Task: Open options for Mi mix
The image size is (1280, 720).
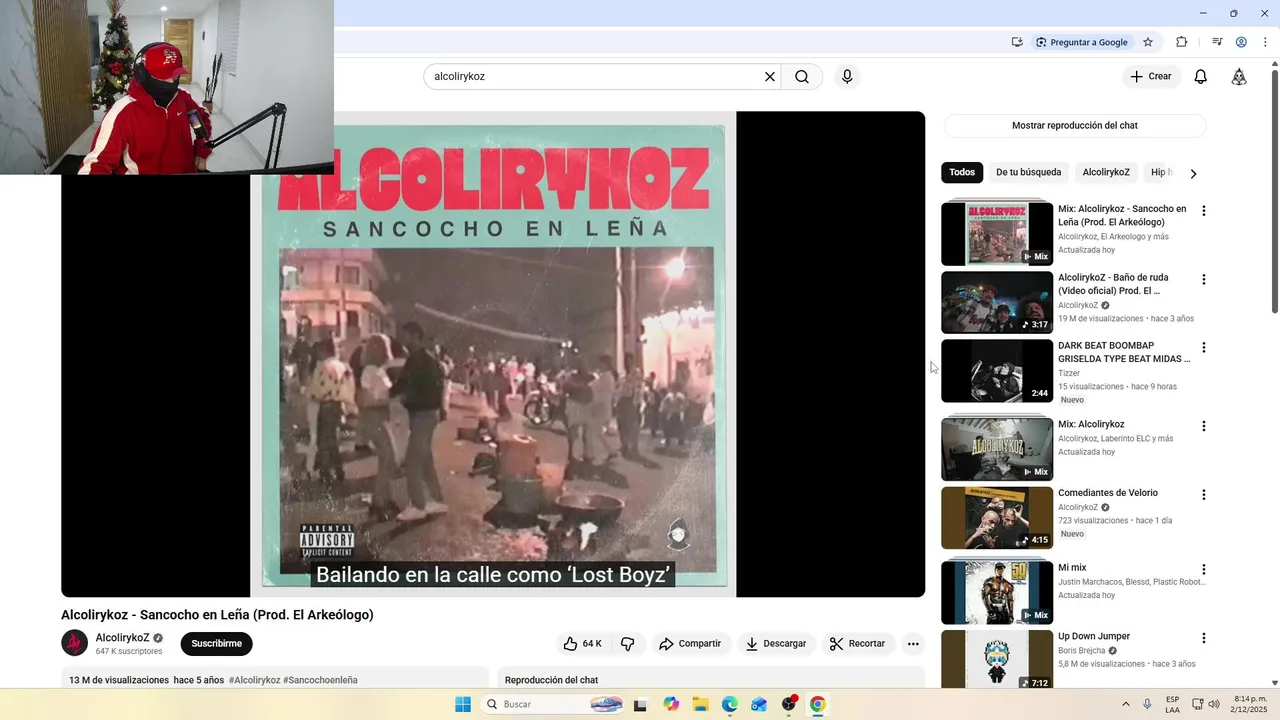Action: [1204, 570]
